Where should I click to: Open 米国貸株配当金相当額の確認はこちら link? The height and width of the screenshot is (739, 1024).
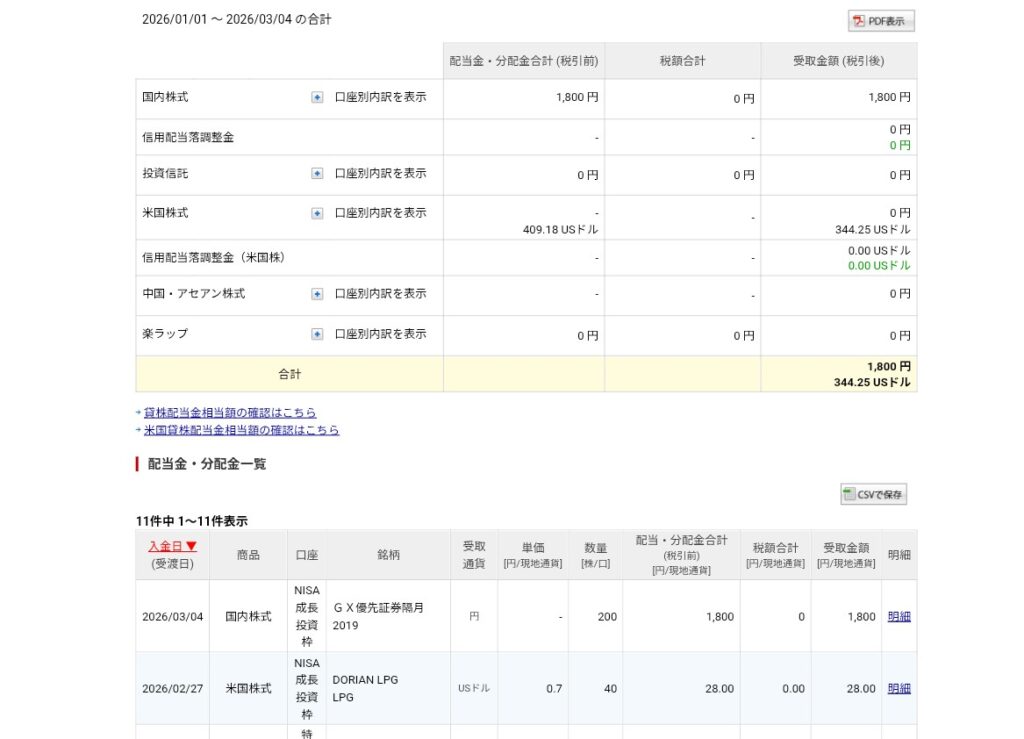pyautogui.click(x=241, y=430)
